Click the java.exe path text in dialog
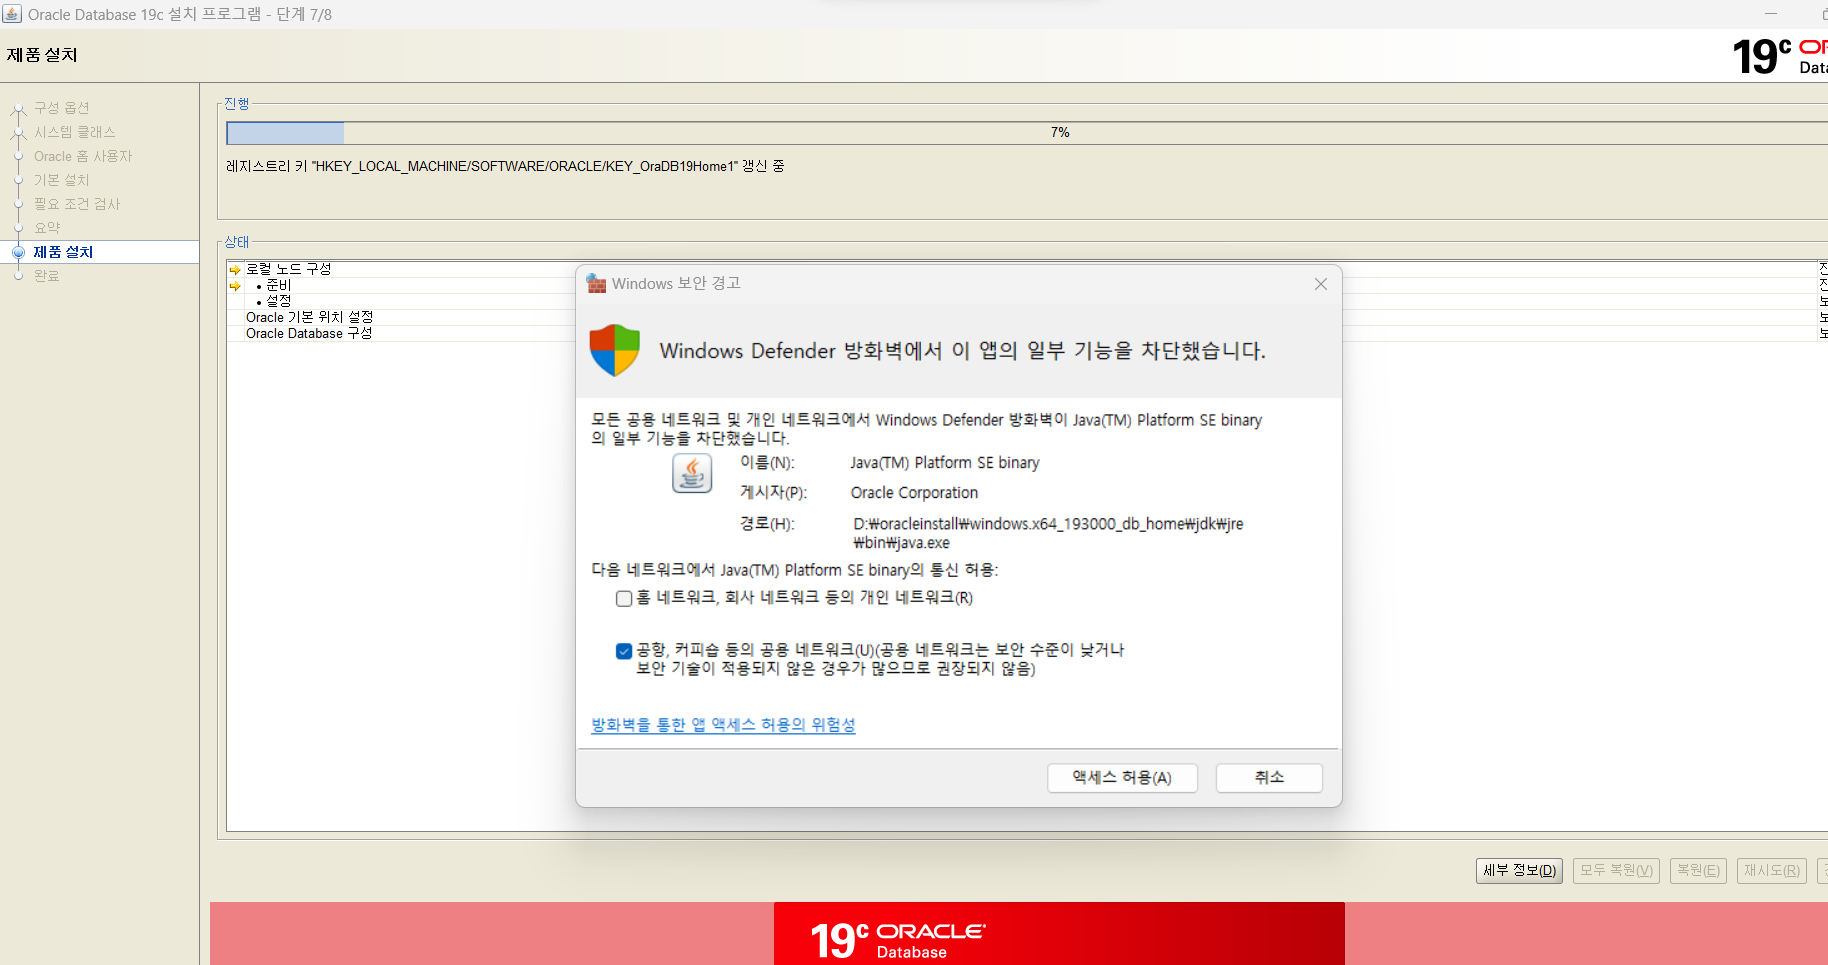Screen dimensions: 1828x965 1048,533
